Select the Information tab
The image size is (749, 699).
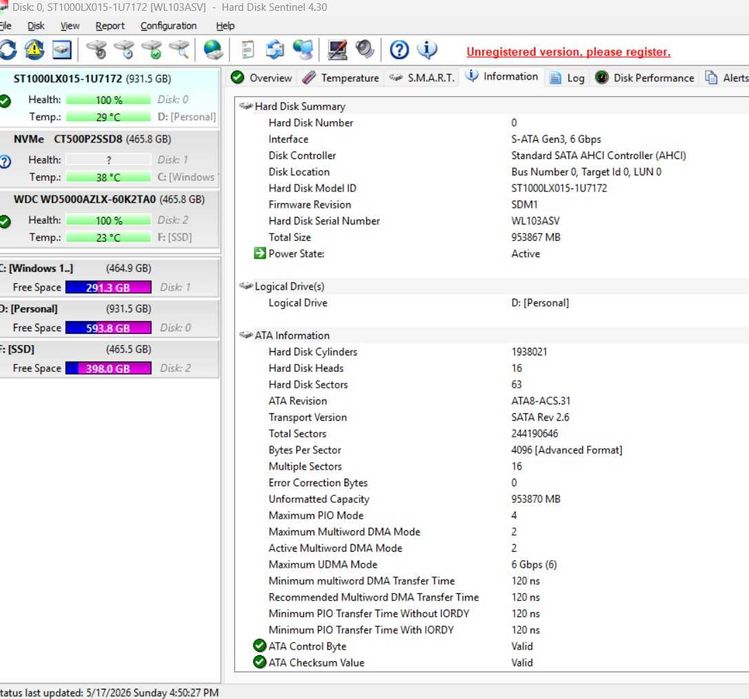502,76
